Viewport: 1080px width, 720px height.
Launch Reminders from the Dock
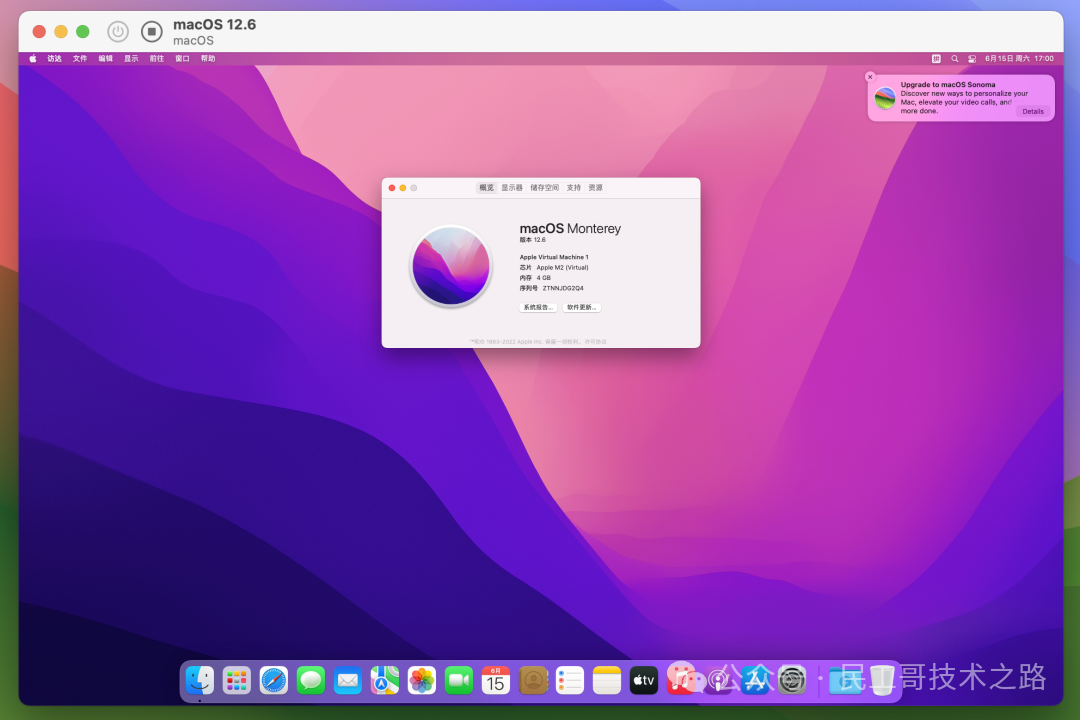570,681
